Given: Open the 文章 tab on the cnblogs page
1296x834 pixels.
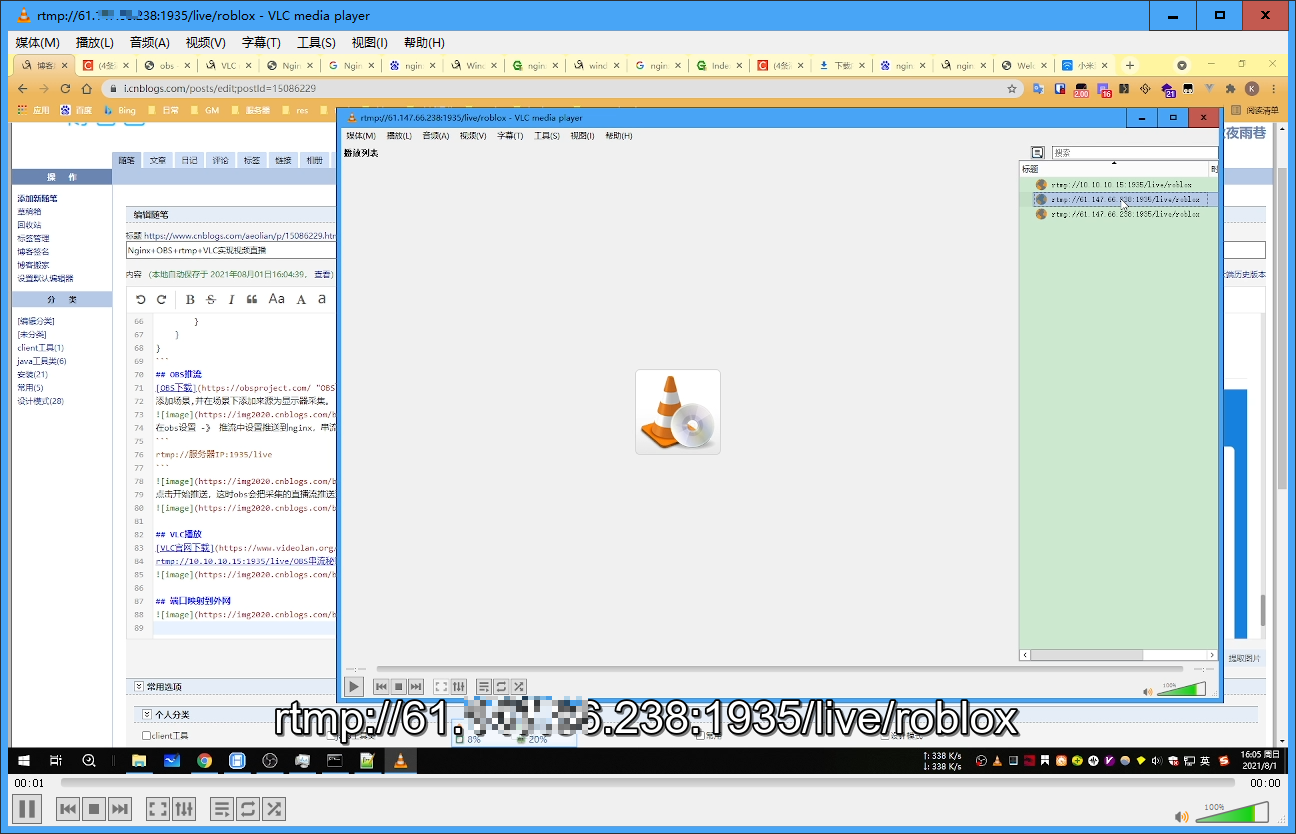Looking at the screenshot, I should click(158, 160).
